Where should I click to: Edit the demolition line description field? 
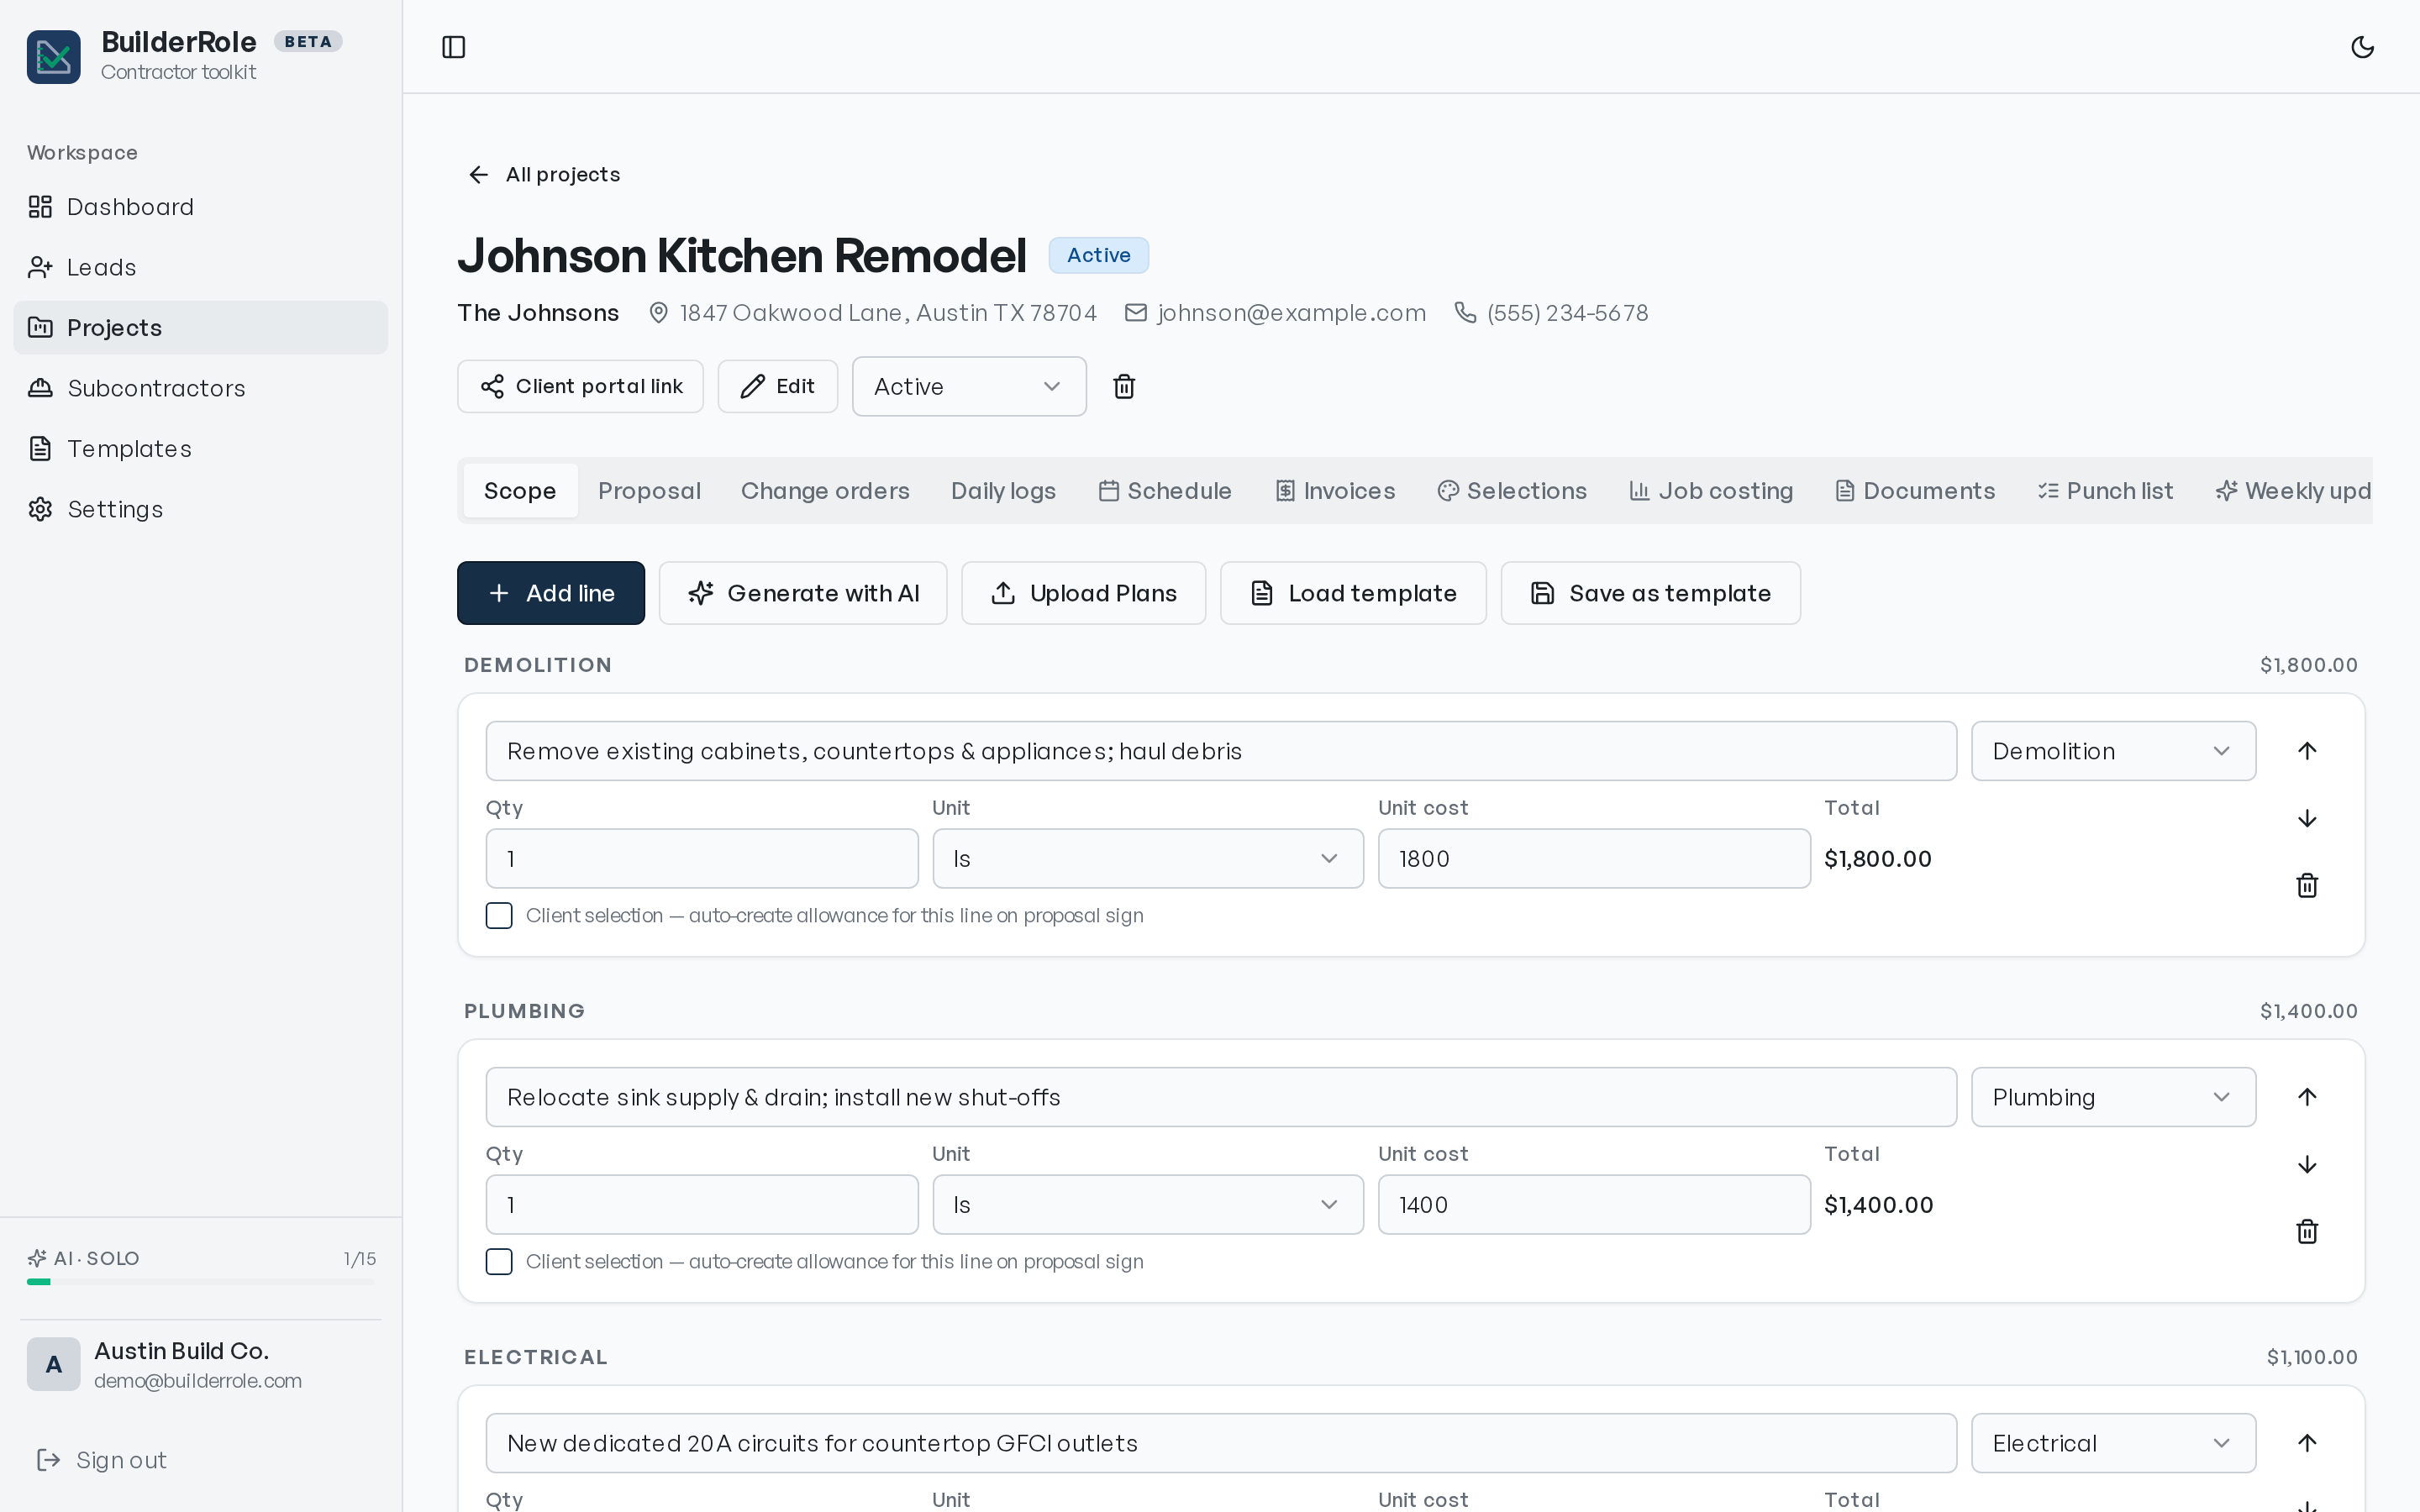click(x=1221, y=751)
